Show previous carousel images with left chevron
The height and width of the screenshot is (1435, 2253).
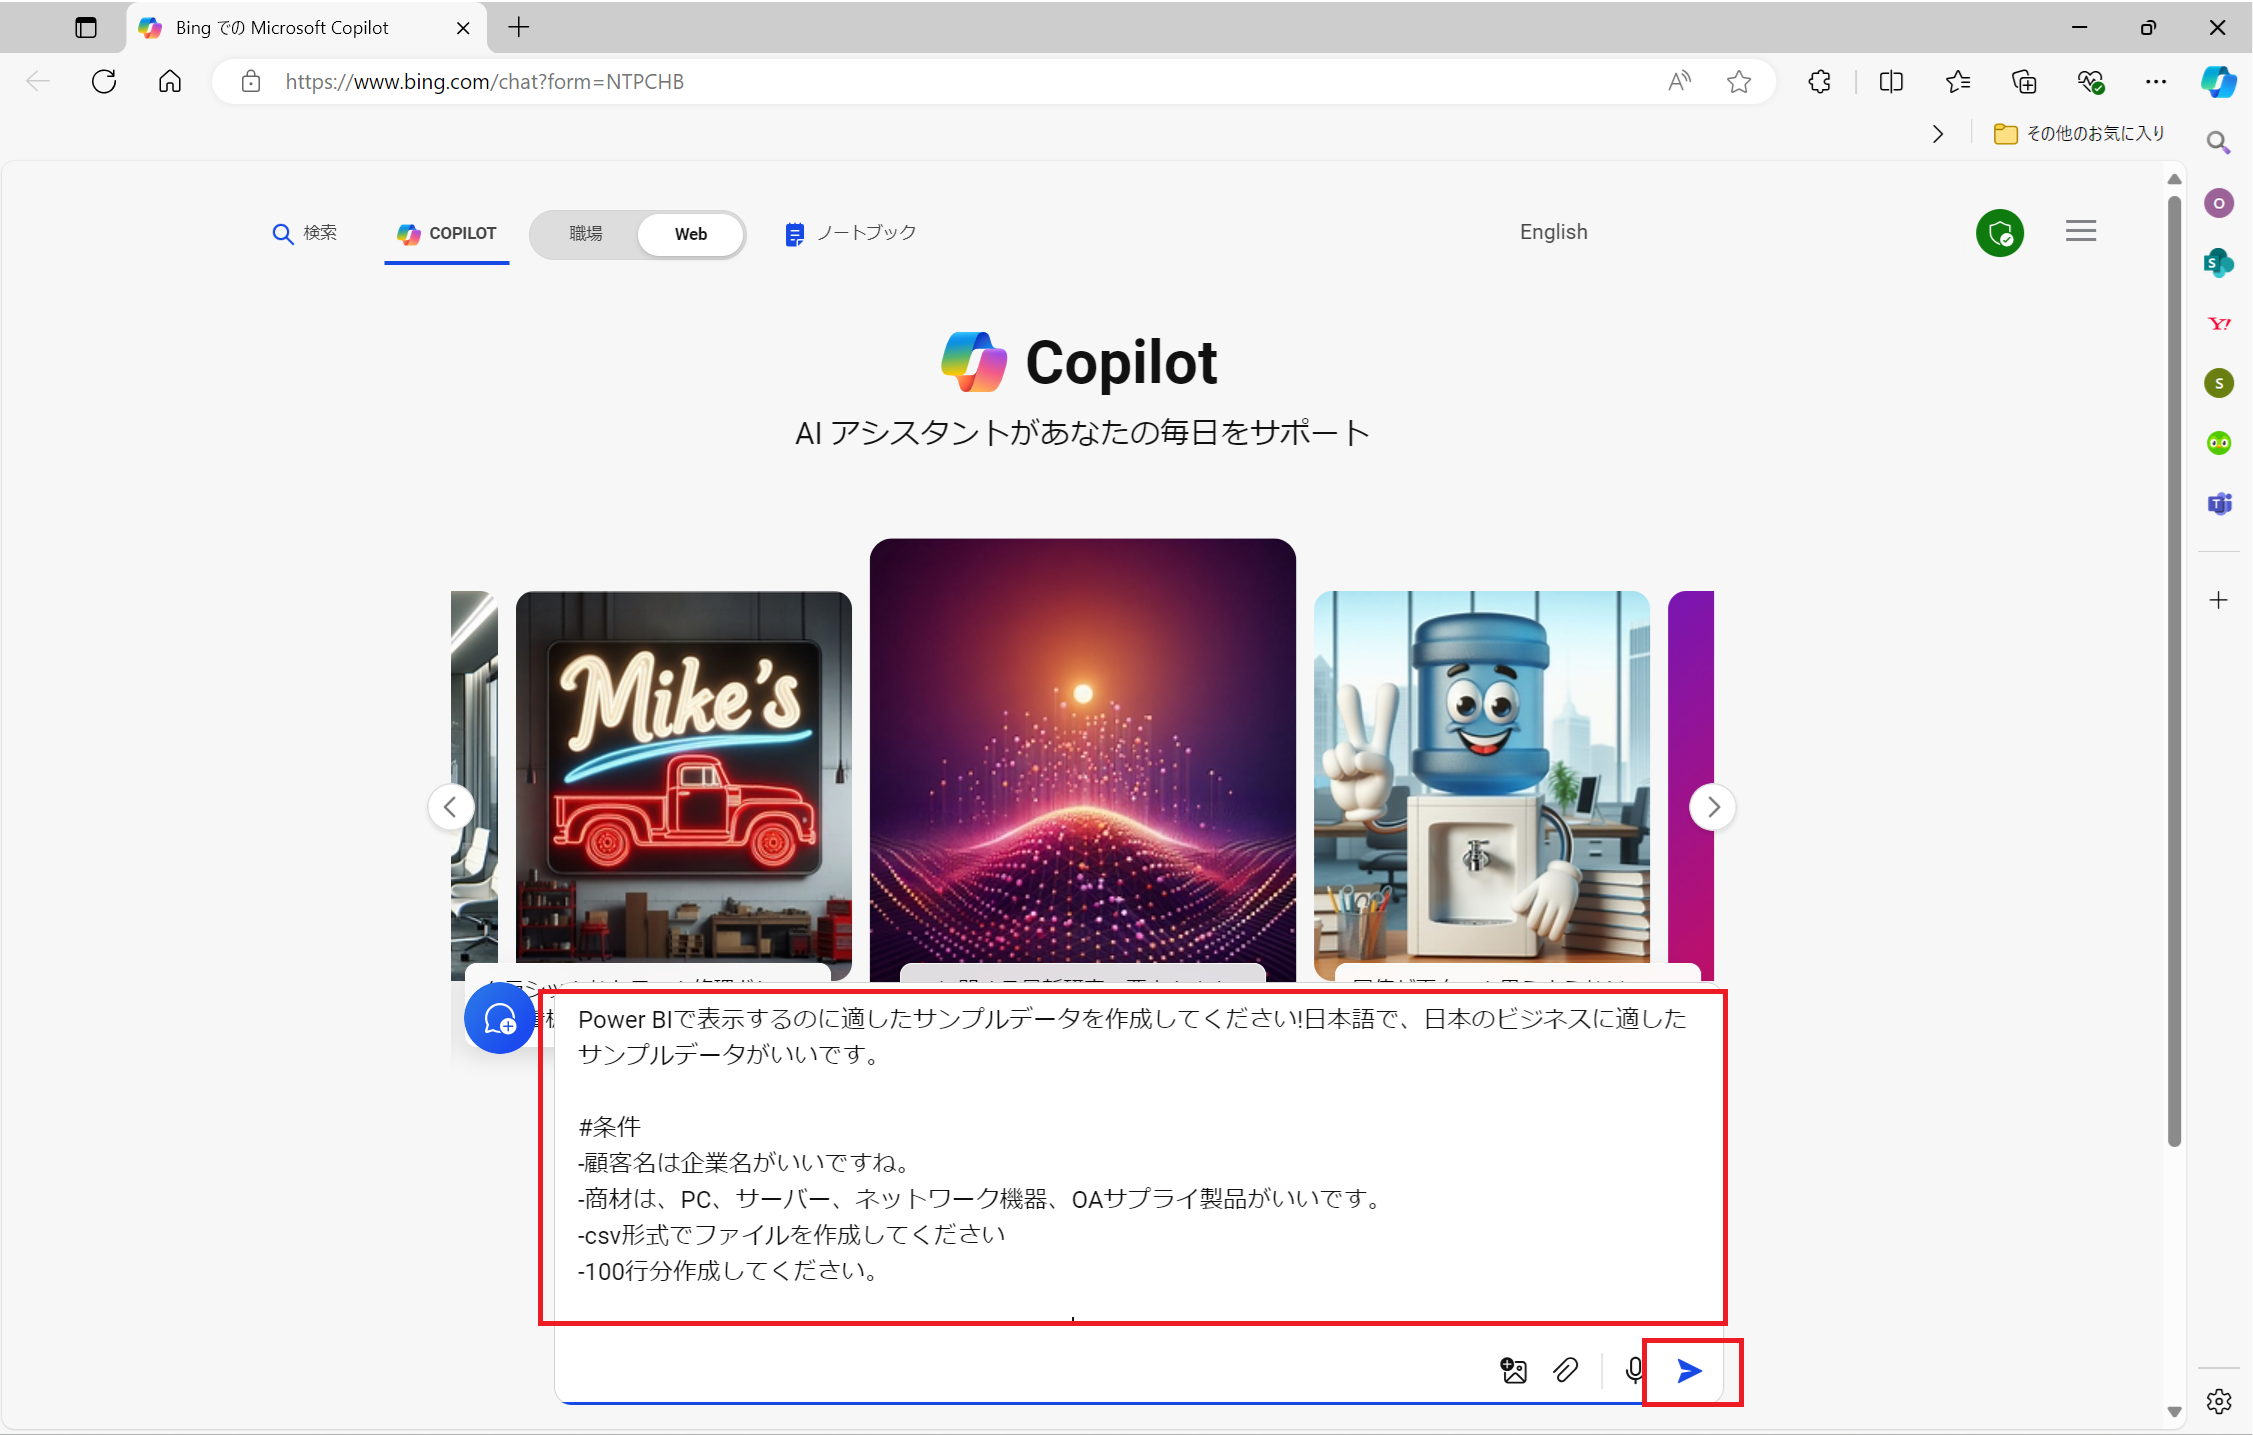pos(451,806)
